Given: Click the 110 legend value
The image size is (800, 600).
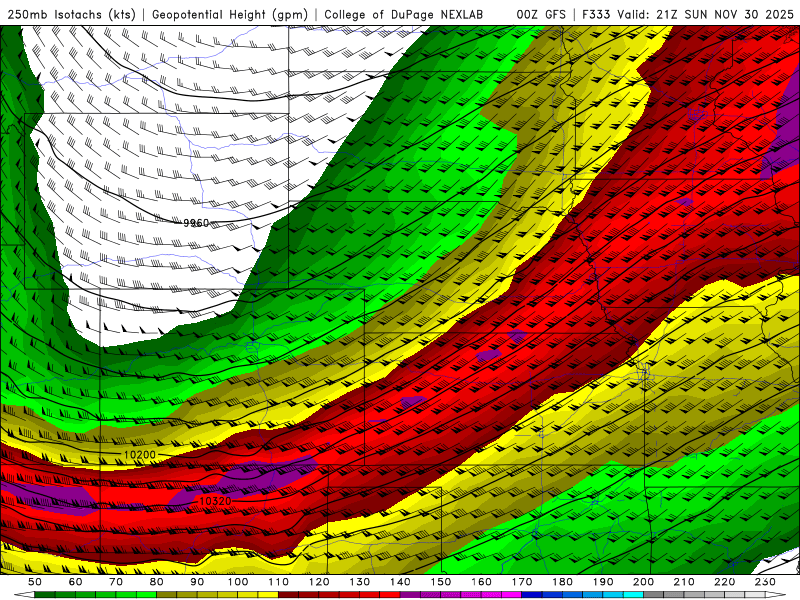Looking at the screenshot, I should point(279,582).
